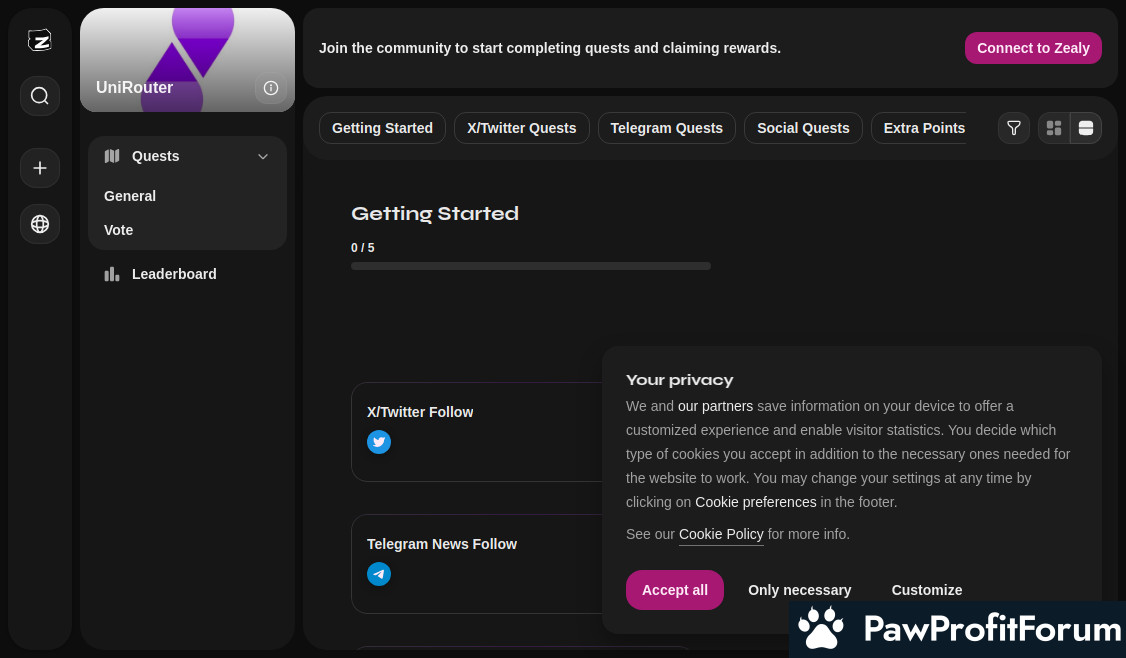The height and width of the screenshot is (658, 1126).
Task: Click the 'Join the community' banner text
Action: (549, 48)
